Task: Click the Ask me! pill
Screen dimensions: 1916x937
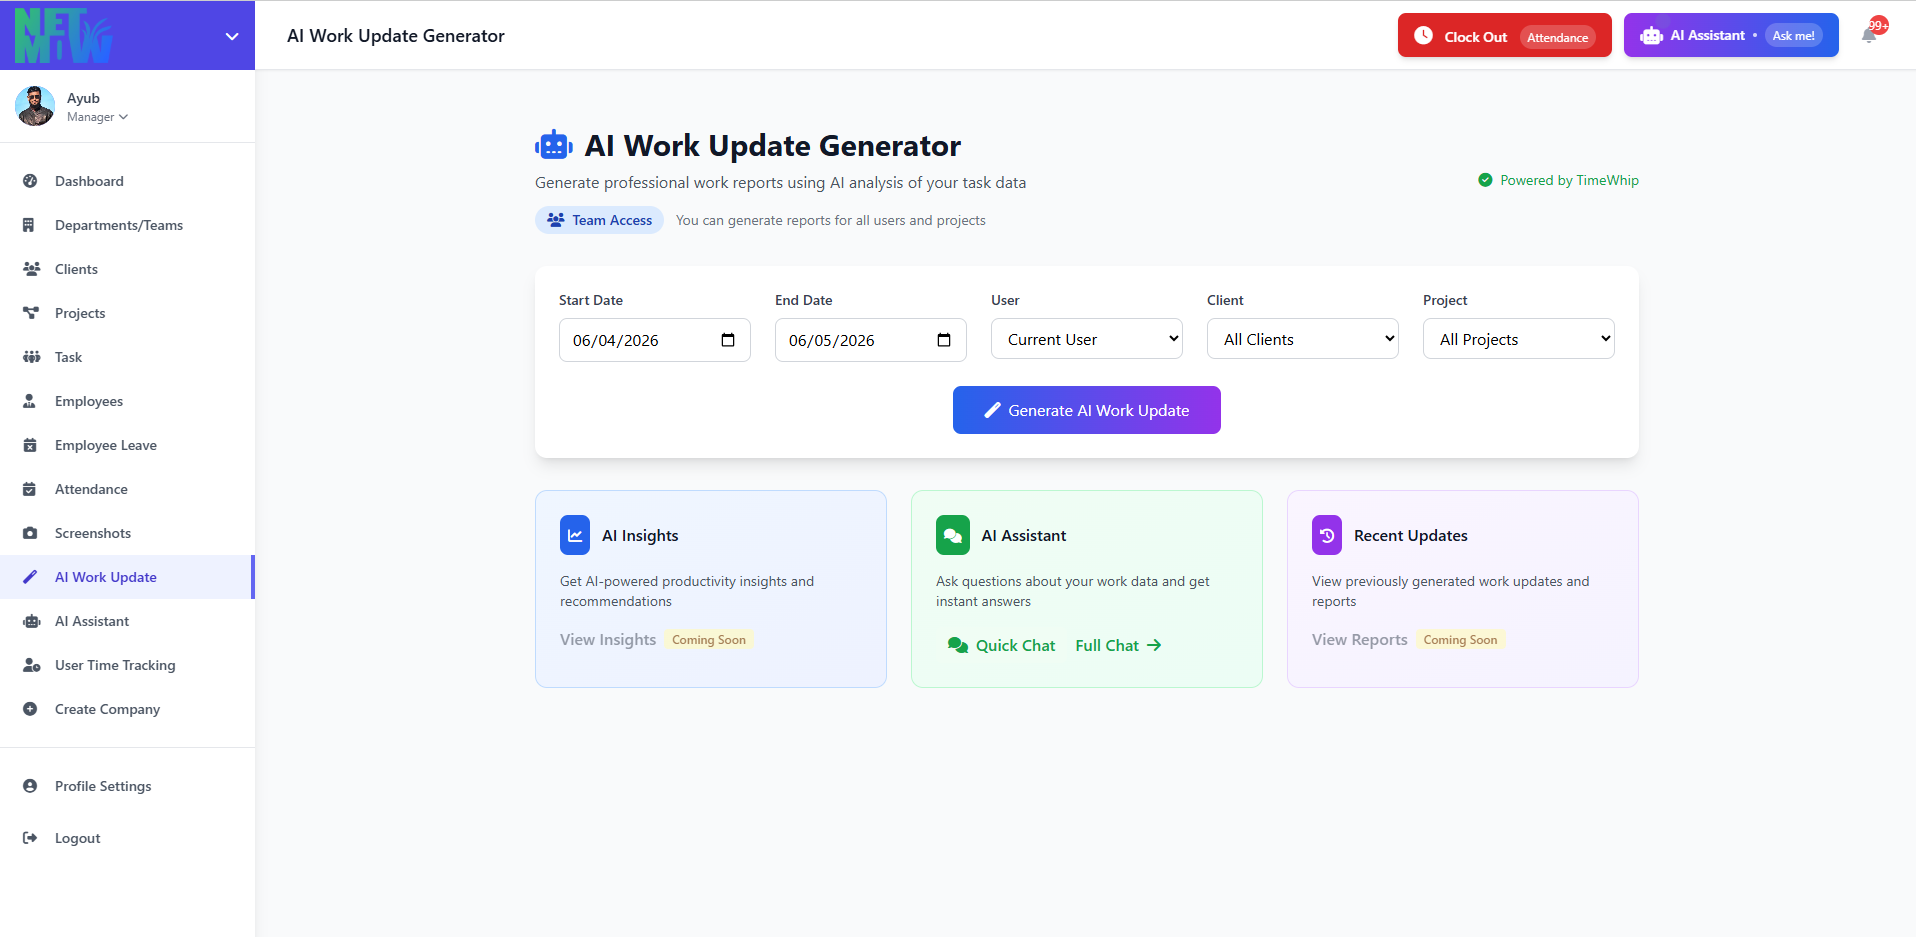Action: point(1793,35)
